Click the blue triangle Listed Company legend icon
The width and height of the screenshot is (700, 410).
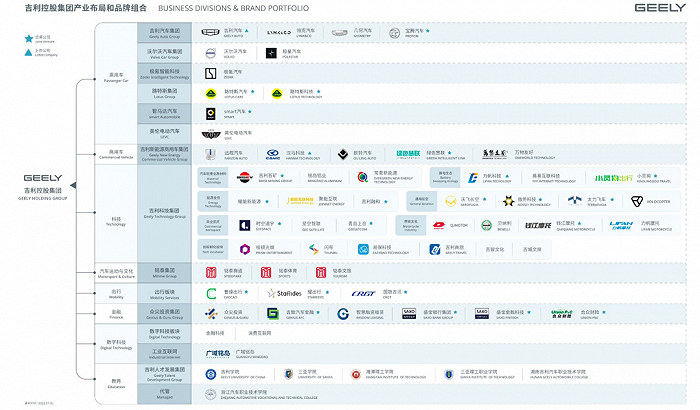pyautogui.click(x=29, y=53)
